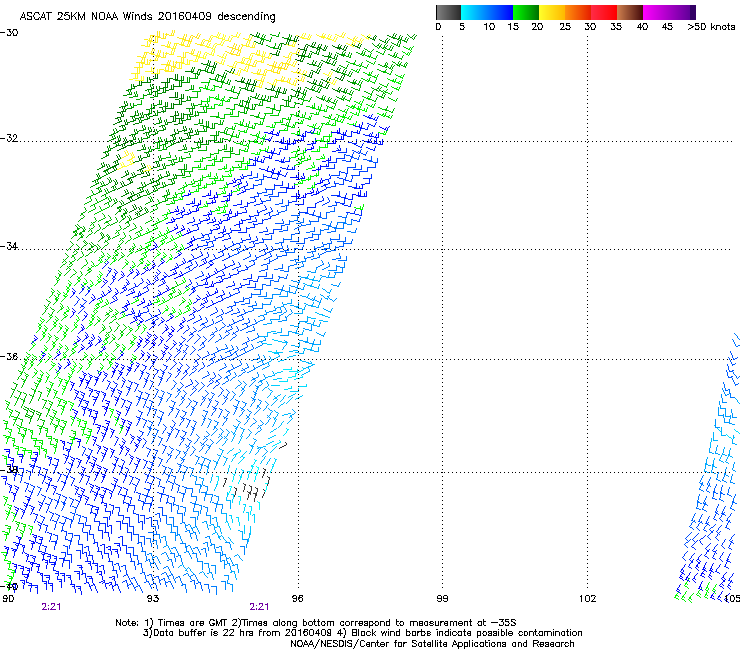Click the longitude label '90'
740x650 pixels.
pyautogui.click(x=8, y=599)
